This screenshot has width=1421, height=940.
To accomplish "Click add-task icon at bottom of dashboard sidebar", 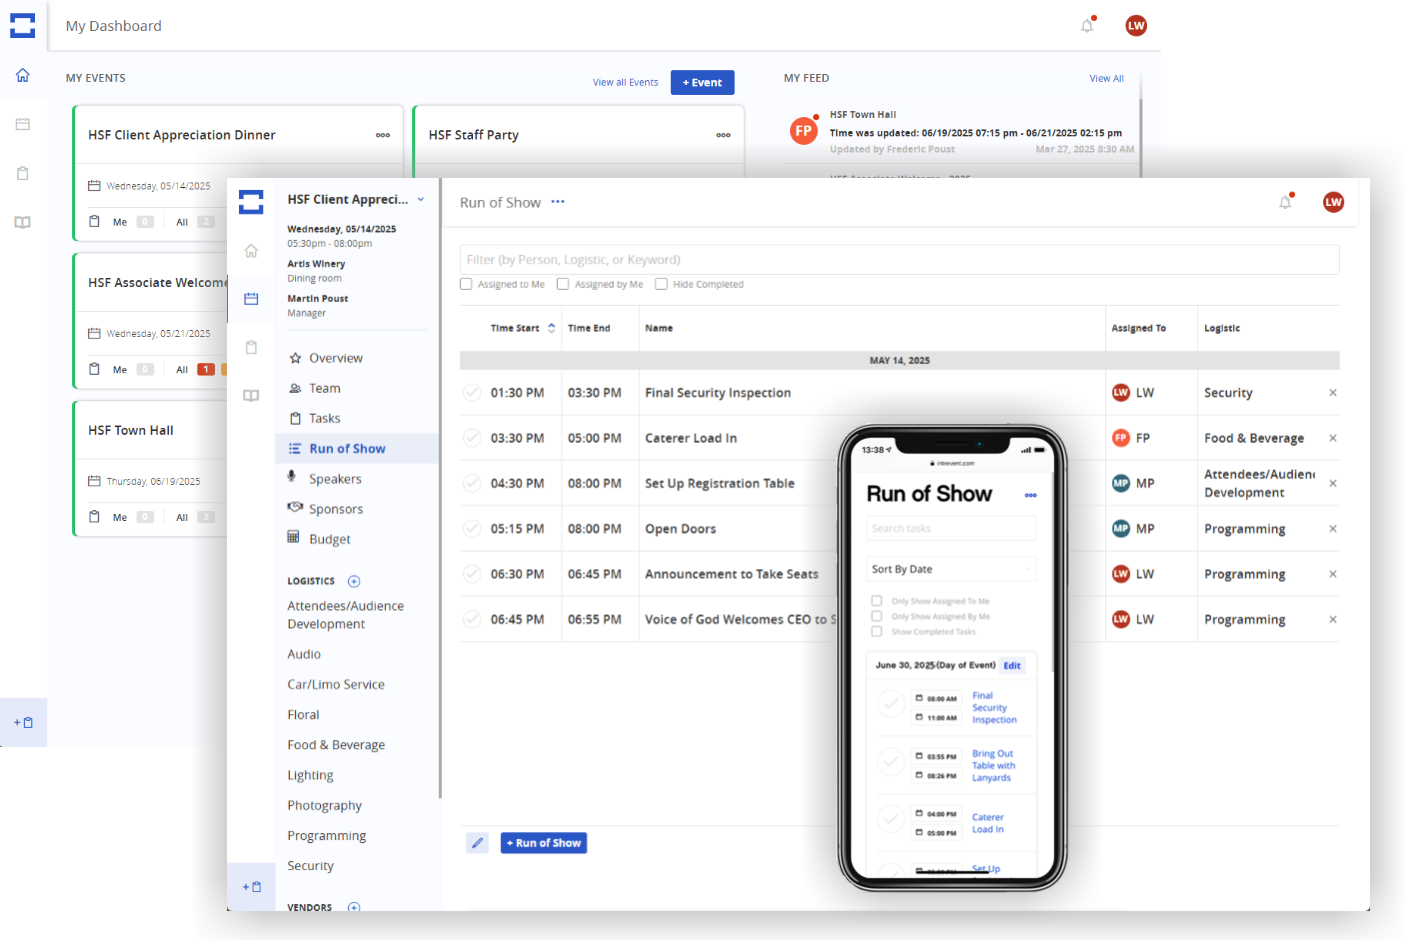I will tap(23, 722).
